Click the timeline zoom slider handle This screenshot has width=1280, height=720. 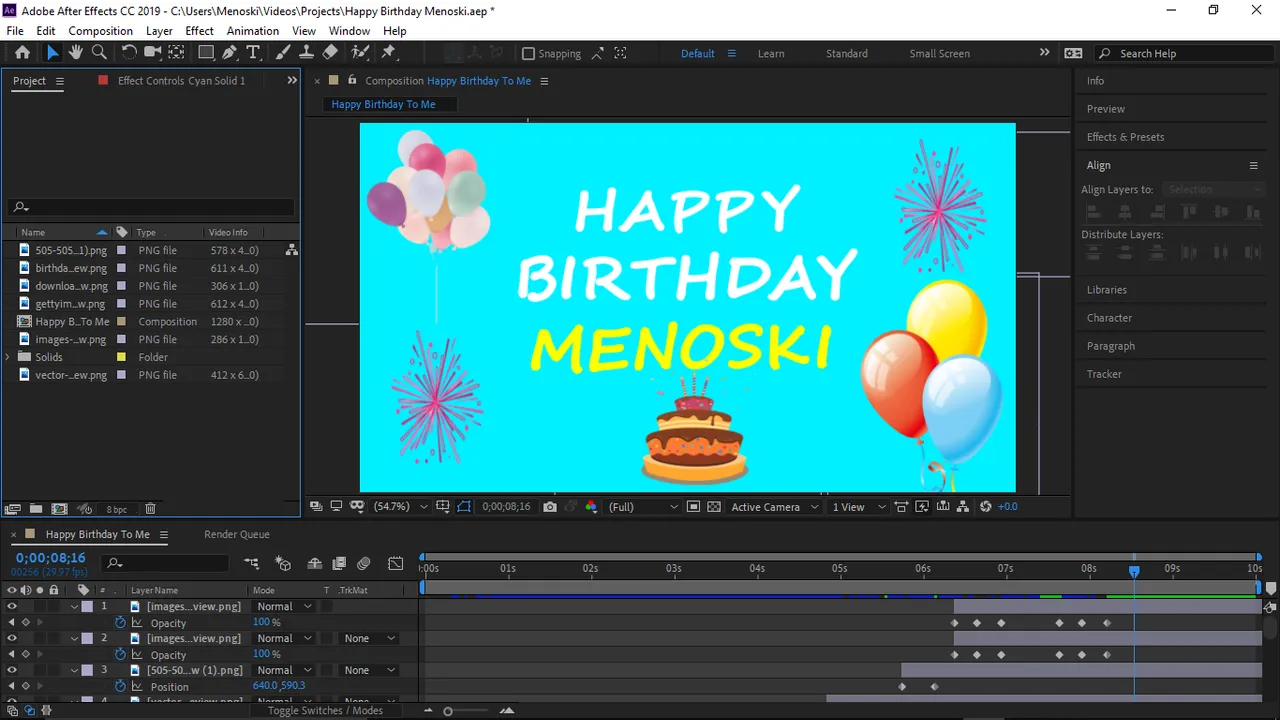pyautogui.click(x=447, y=711)
